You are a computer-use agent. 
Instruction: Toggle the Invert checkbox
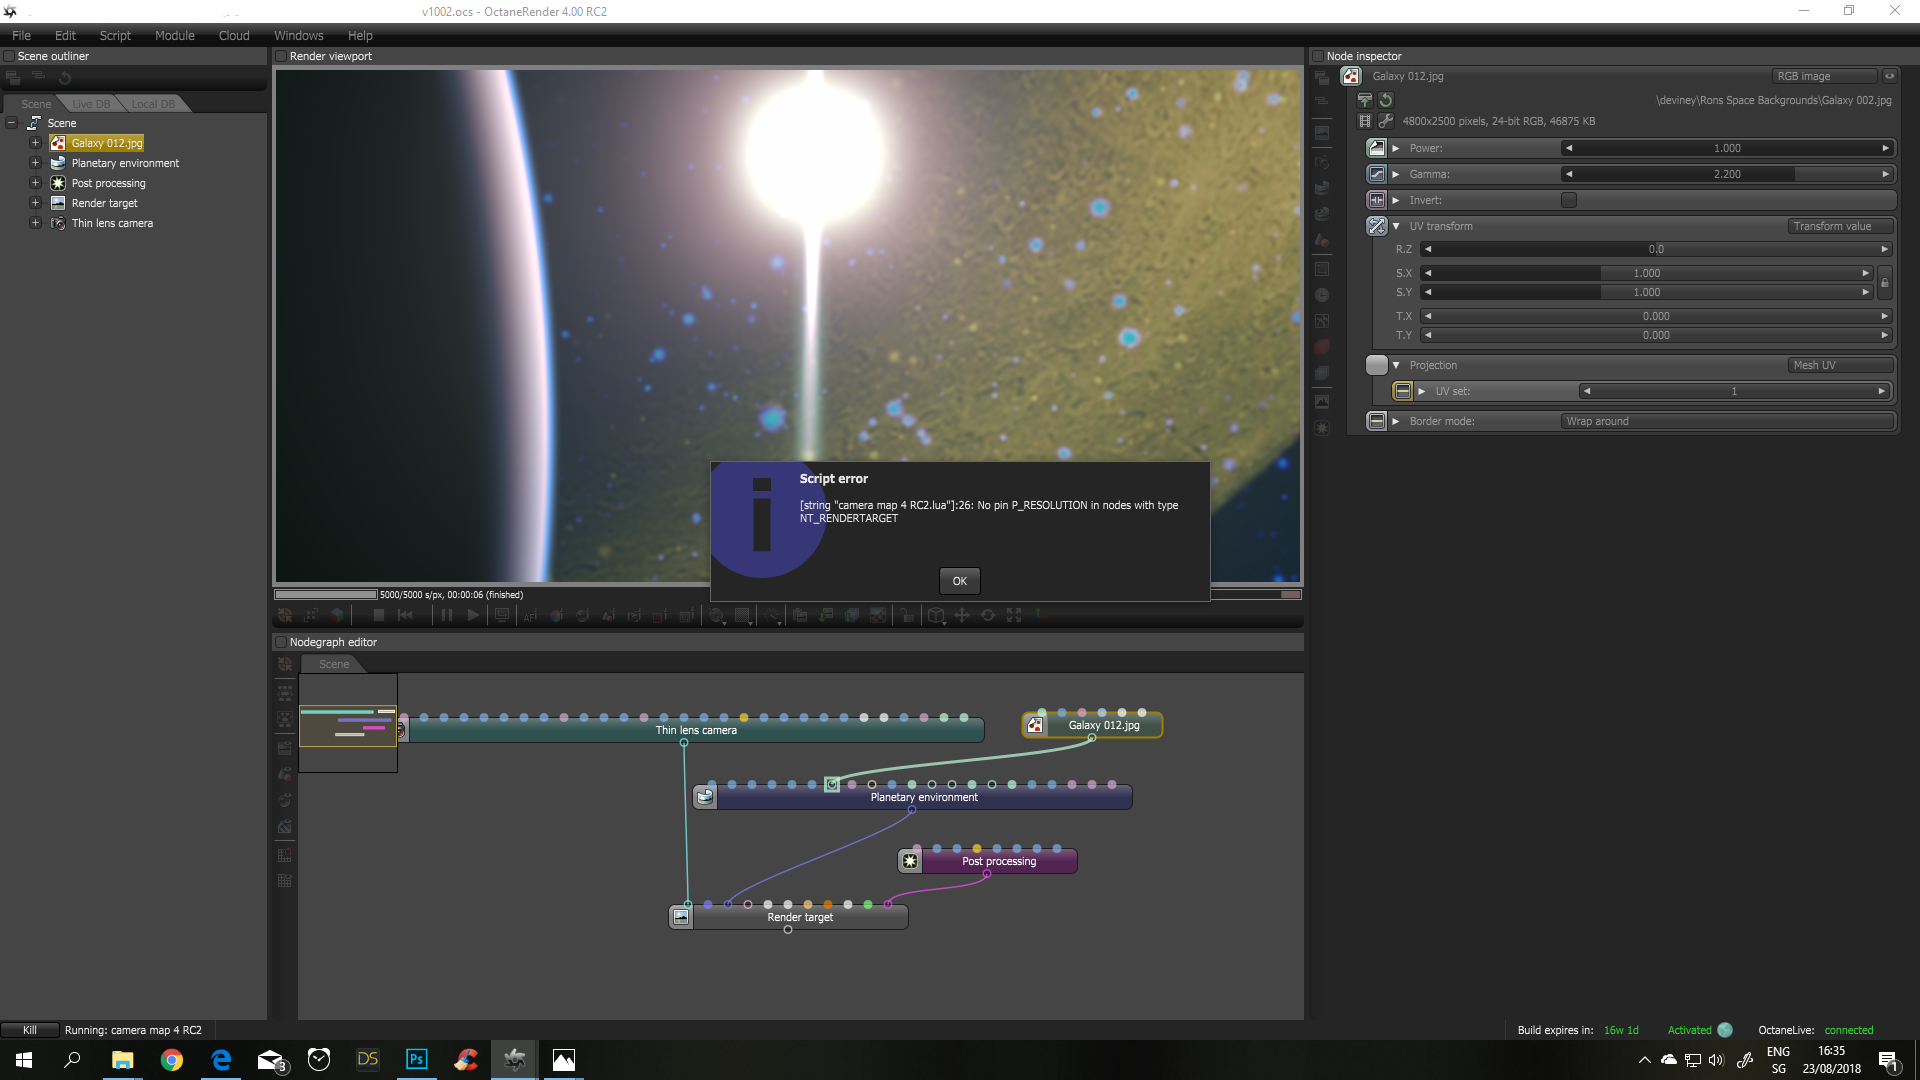pos(1569,200)
